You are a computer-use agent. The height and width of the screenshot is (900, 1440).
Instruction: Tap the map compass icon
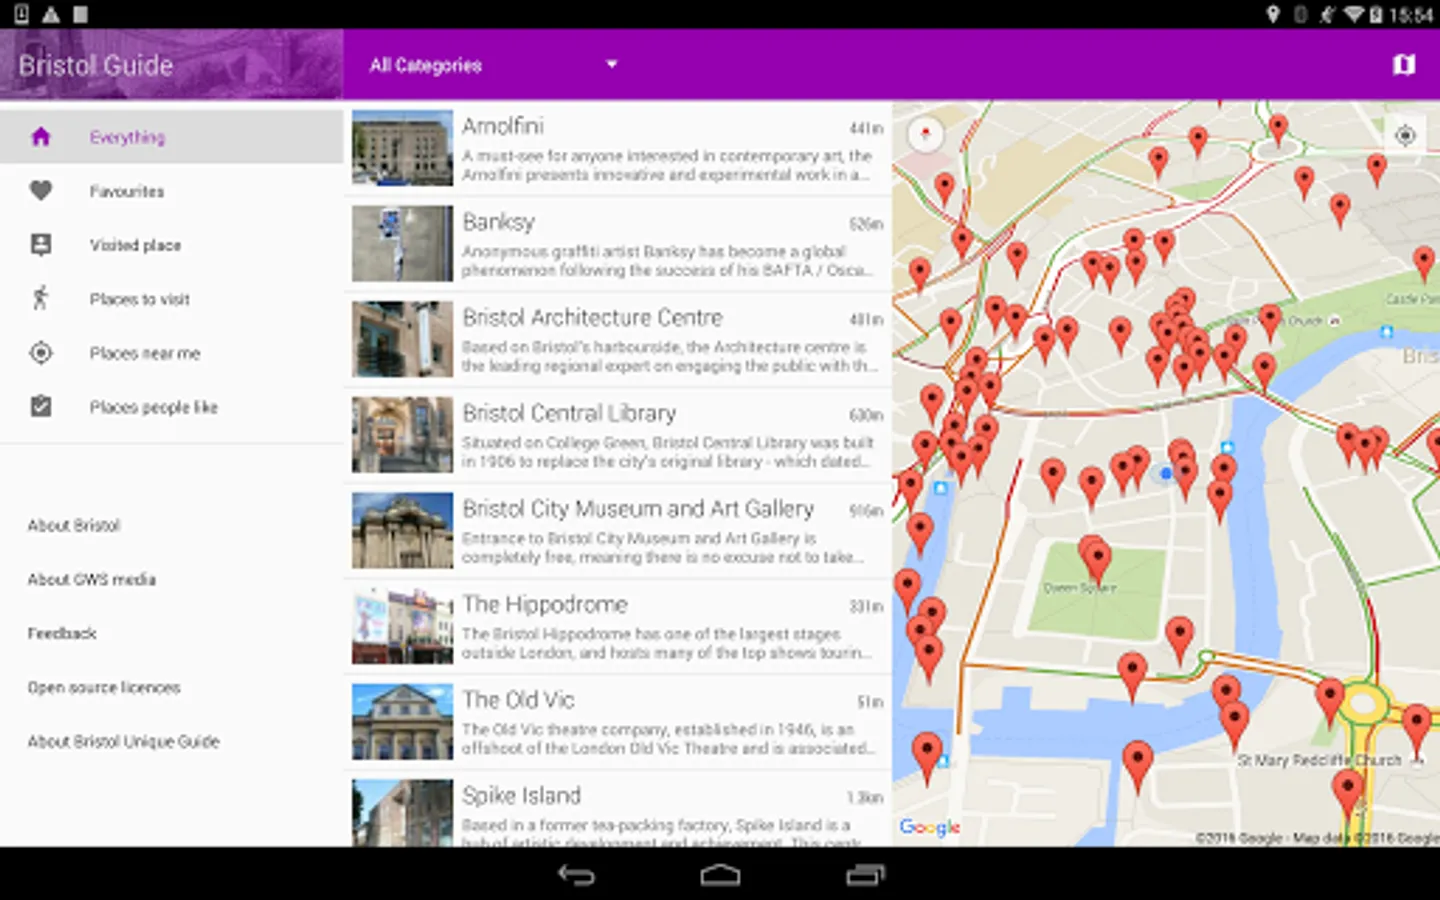pos(926,135)
